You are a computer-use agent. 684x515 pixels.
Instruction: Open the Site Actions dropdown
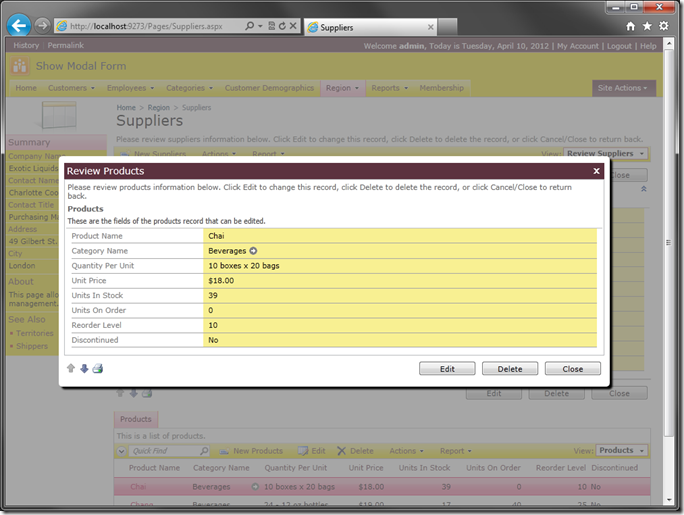tap(623, 88)
